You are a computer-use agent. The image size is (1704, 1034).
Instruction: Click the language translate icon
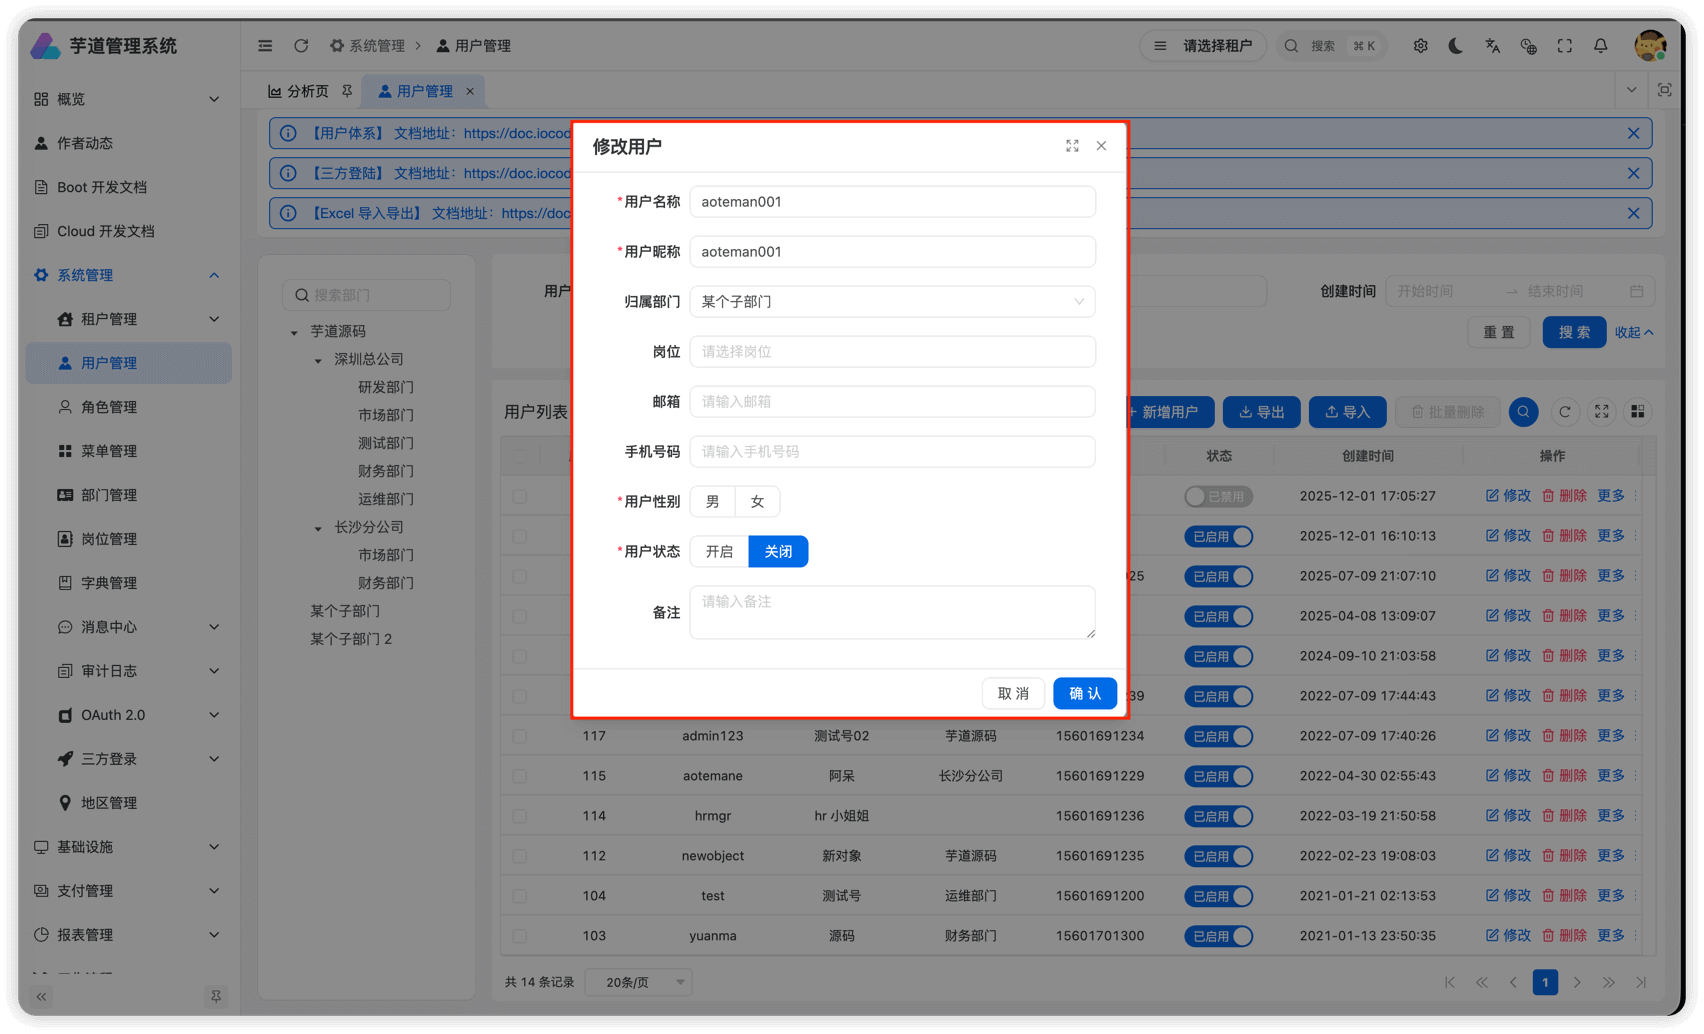pyautogui.click(x=1492, y=46)
